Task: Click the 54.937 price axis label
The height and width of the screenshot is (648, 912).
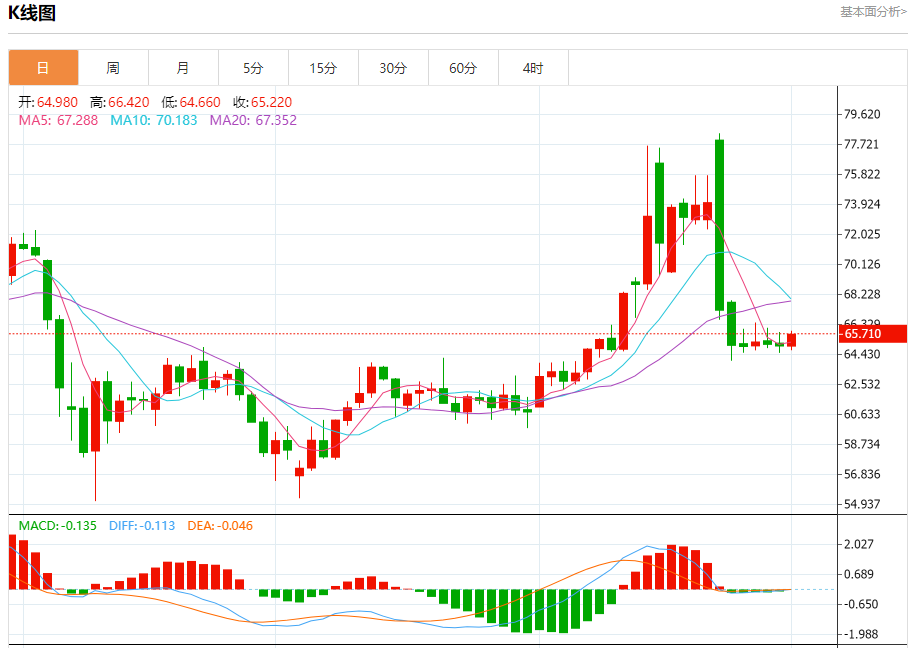Action: 862,504
